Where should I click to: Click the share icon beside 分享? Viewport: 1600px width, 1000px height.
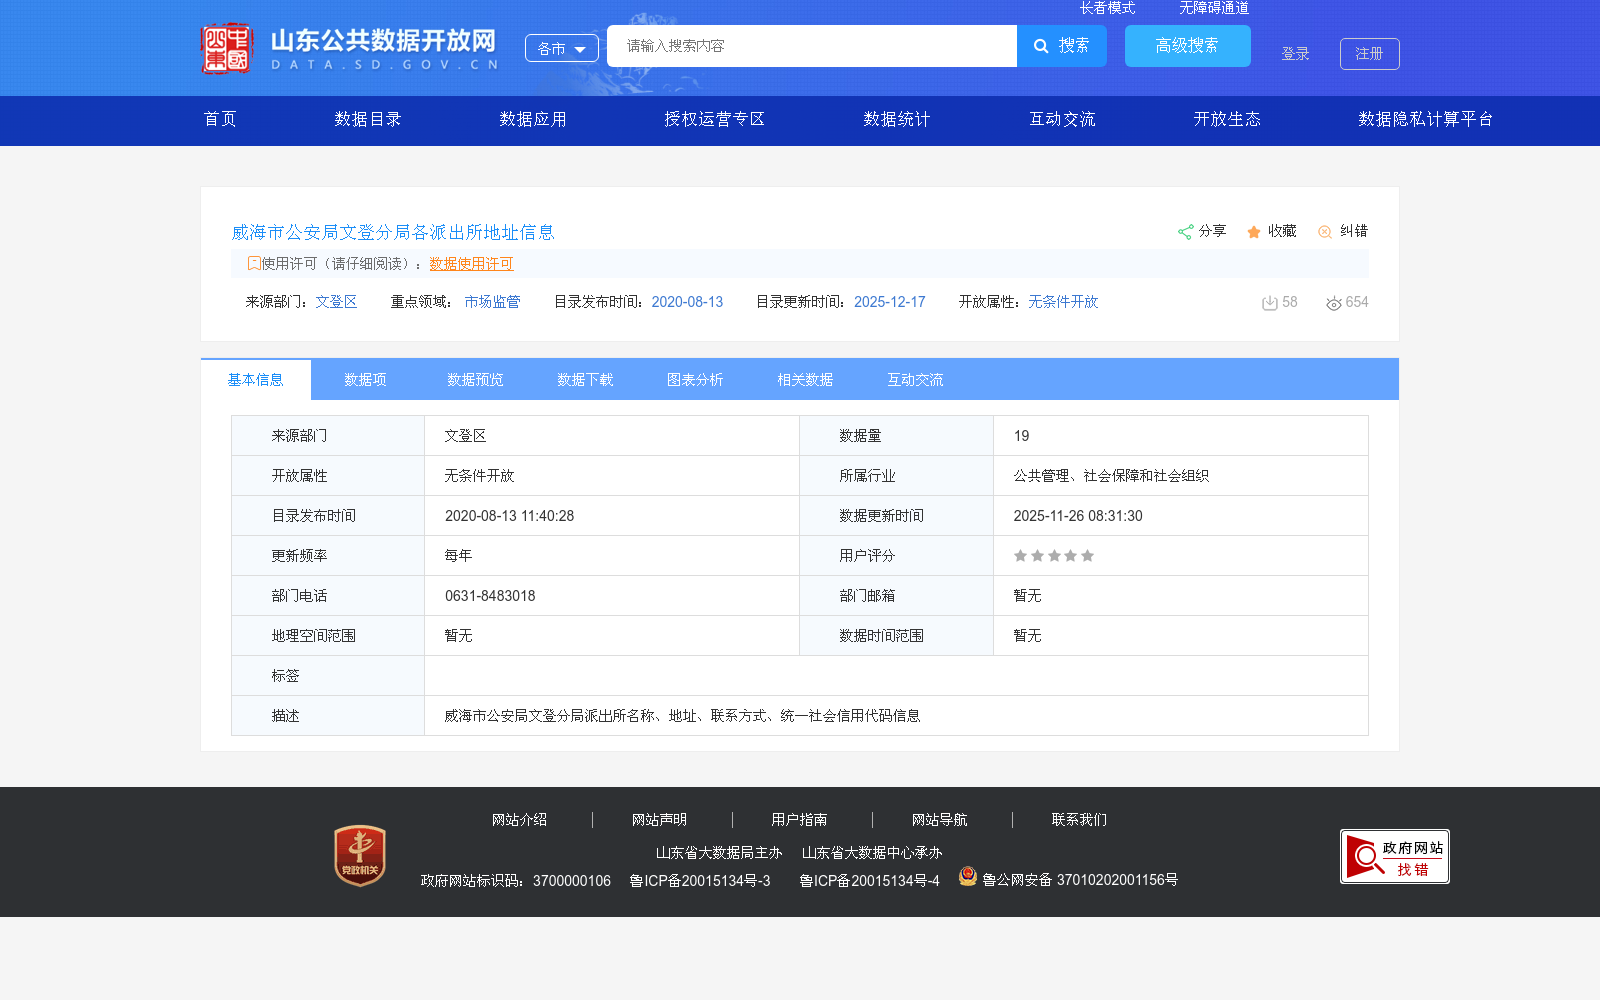point(1185,232)
